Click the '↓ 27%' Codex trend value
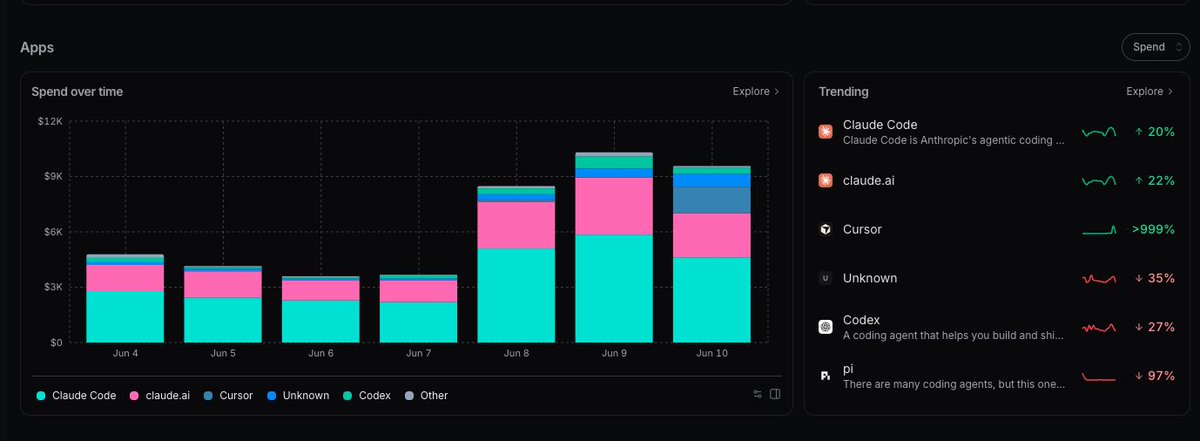 point(1154,327)
